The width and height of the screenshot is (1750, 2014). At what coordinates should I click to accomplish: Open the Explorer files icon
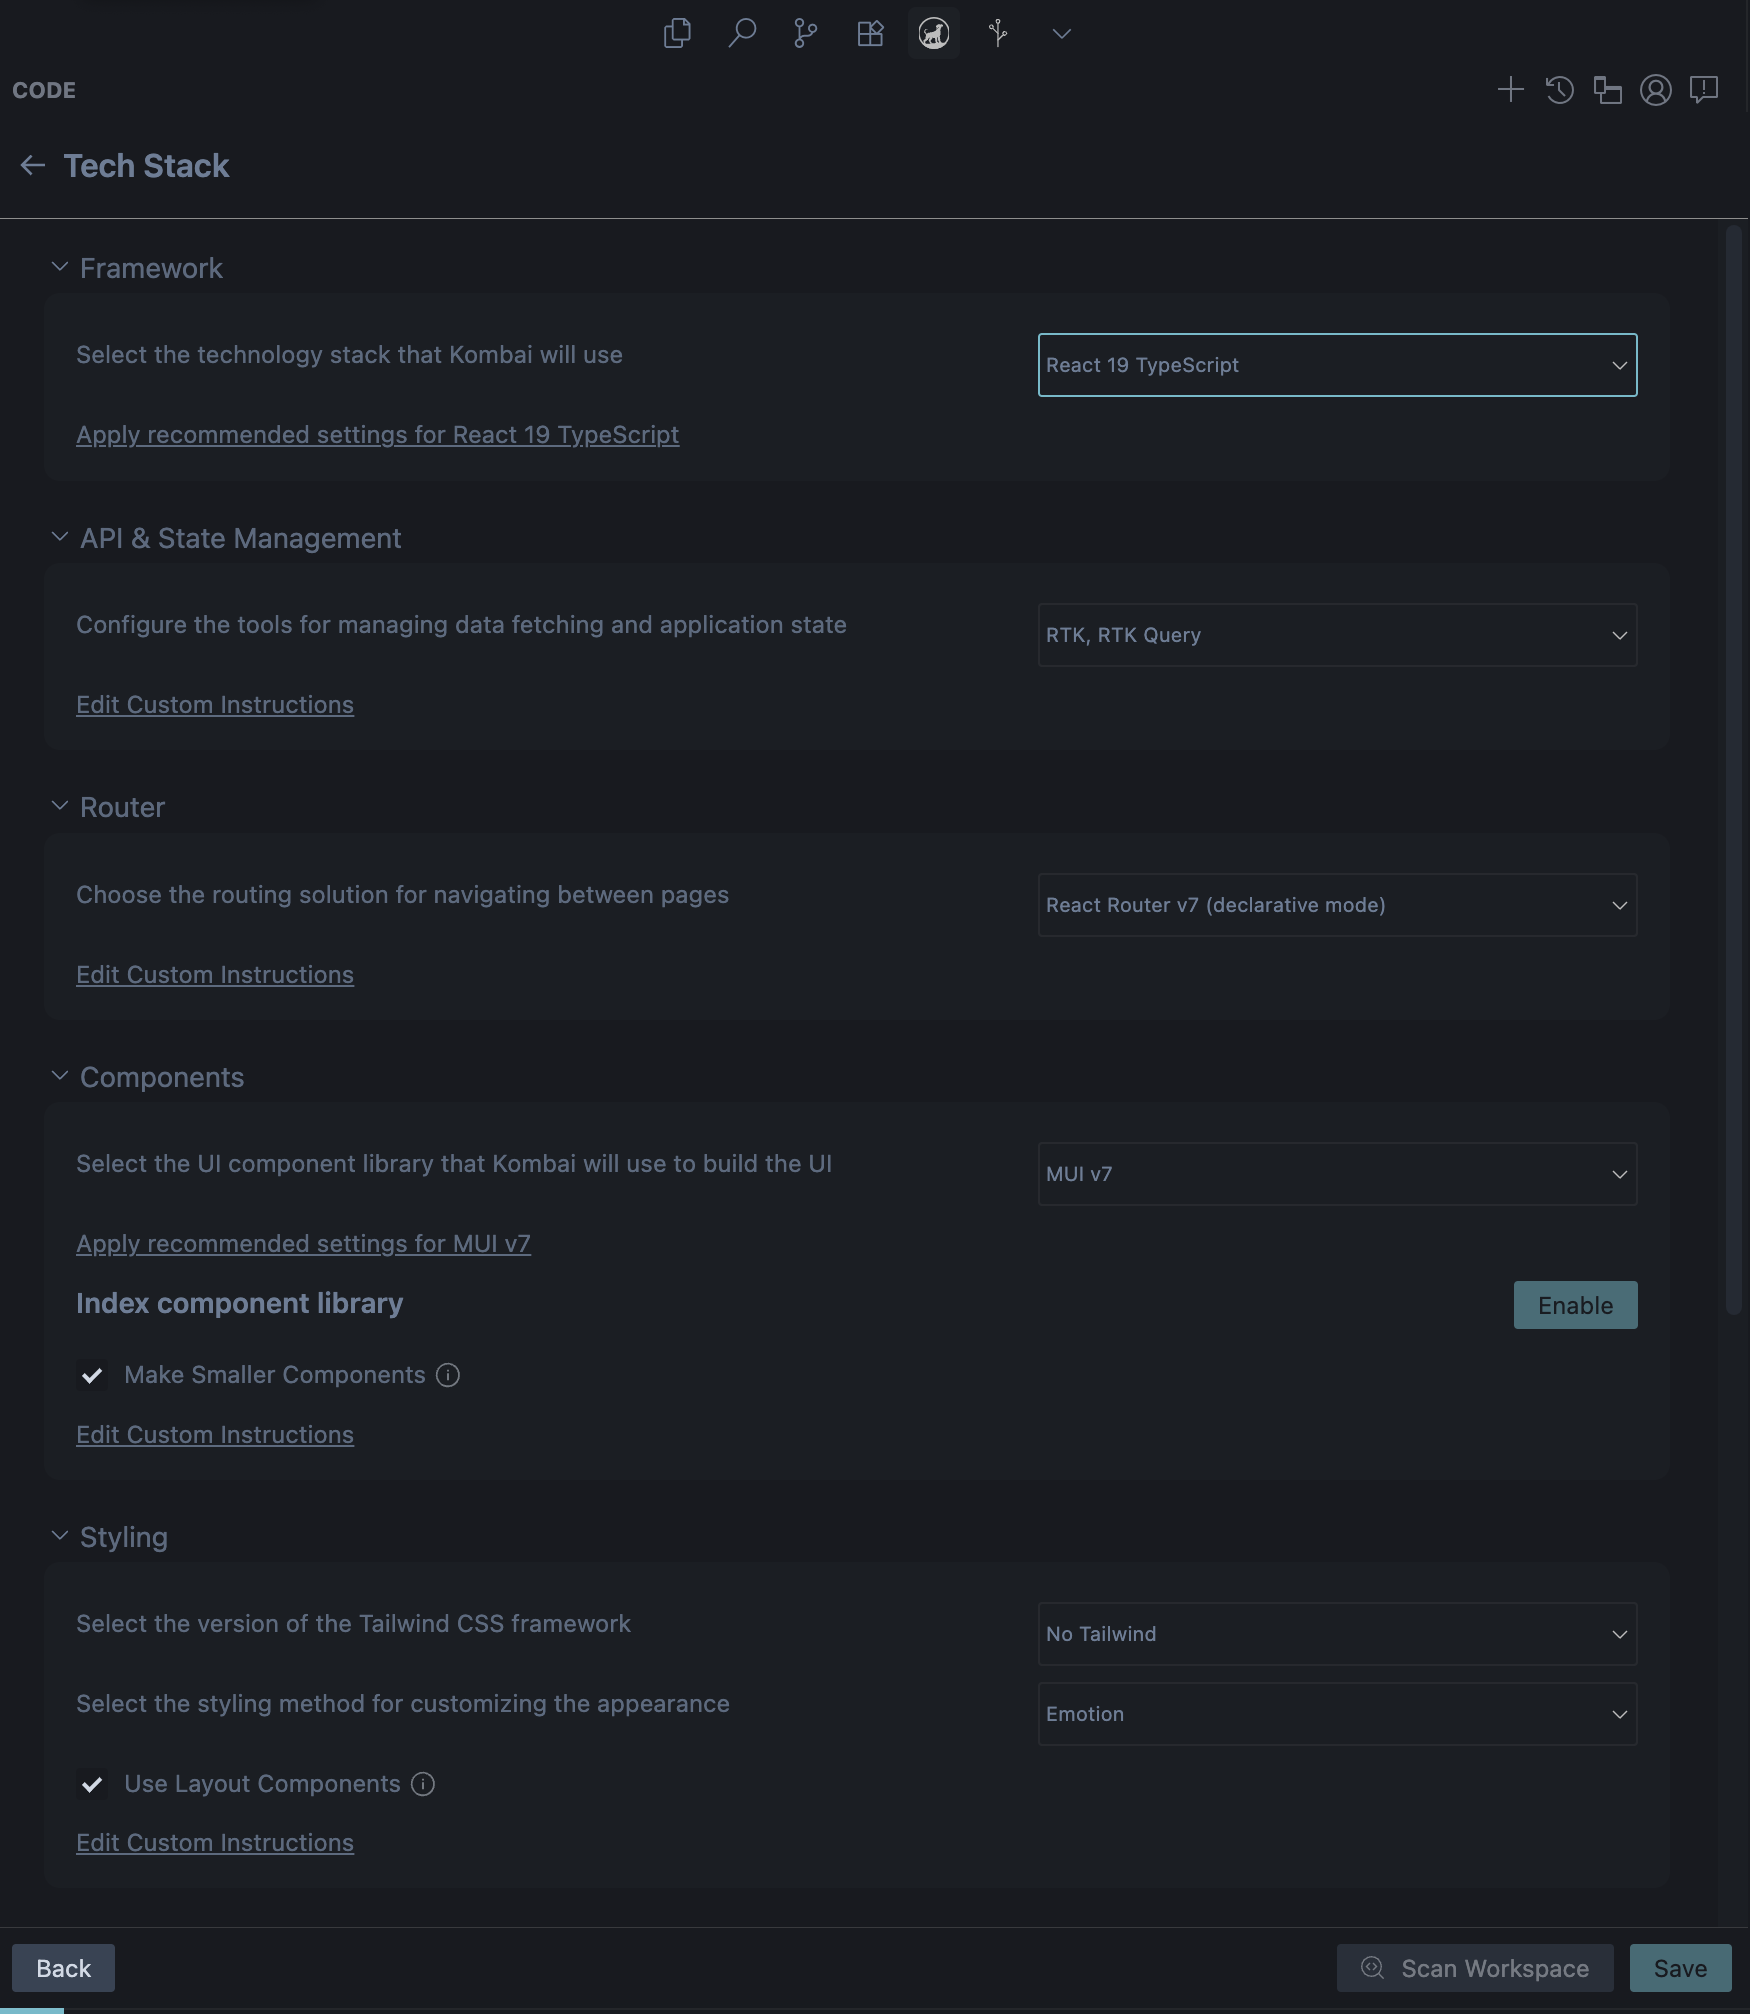[x=677, y=33]
